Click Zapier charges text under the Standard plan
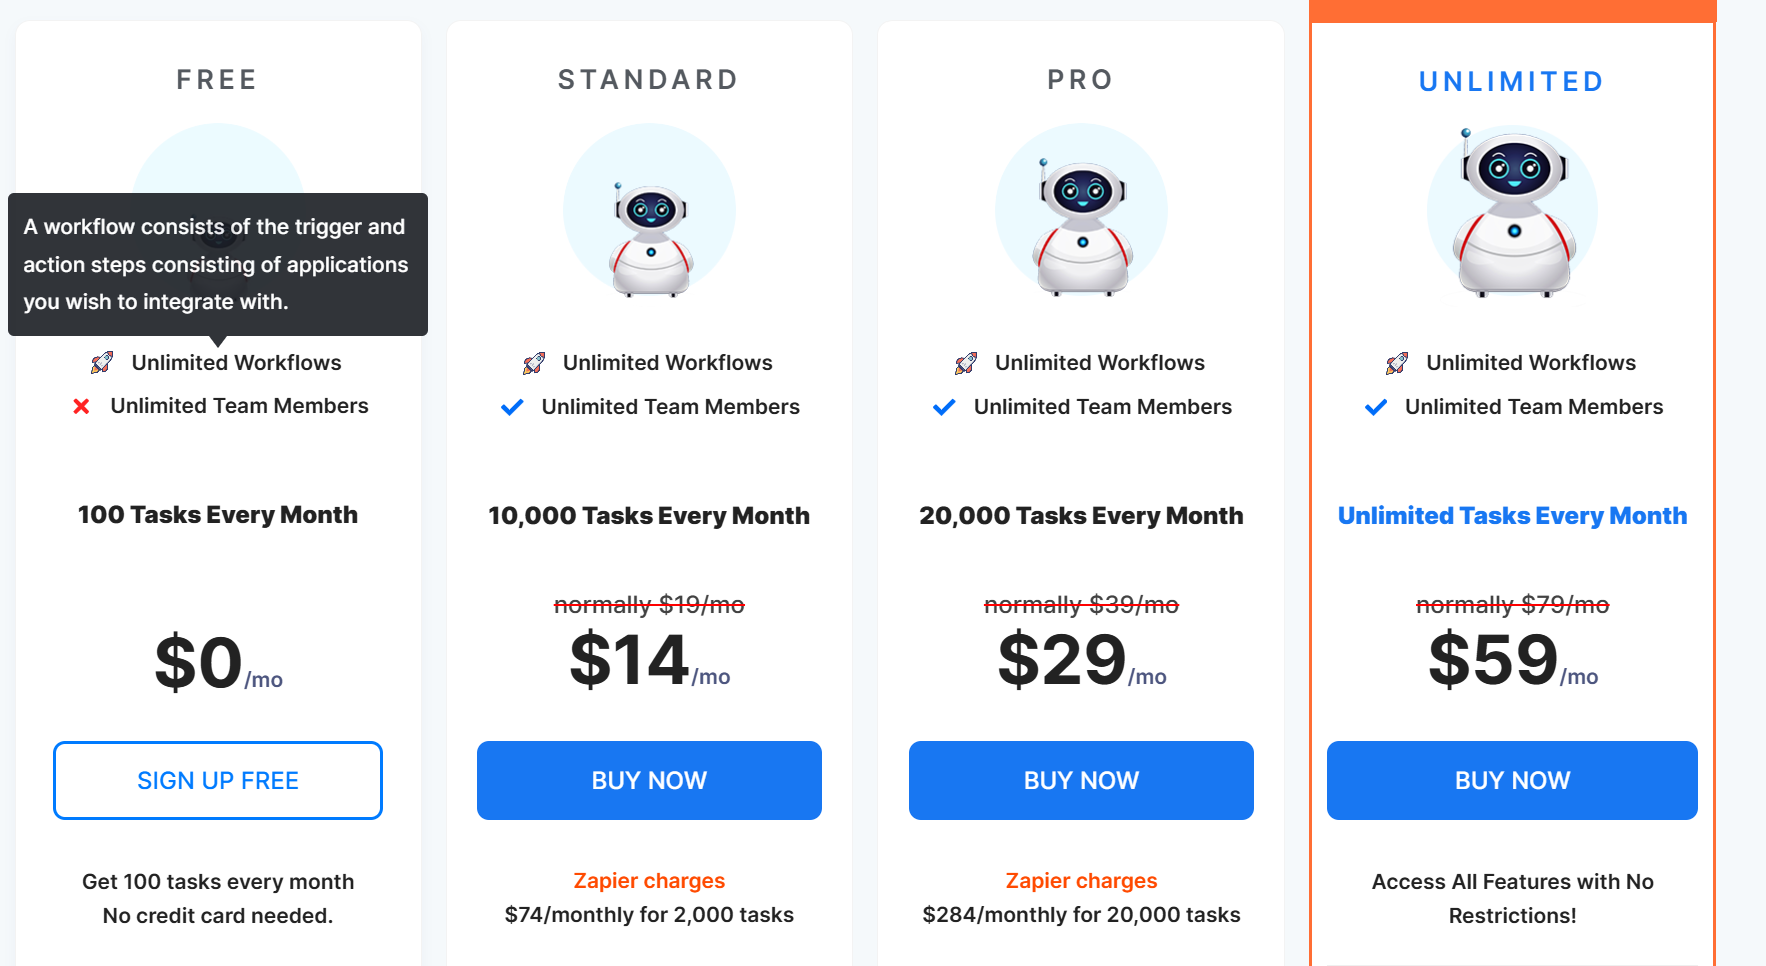The image size is (1766, 966). point(649,881)
